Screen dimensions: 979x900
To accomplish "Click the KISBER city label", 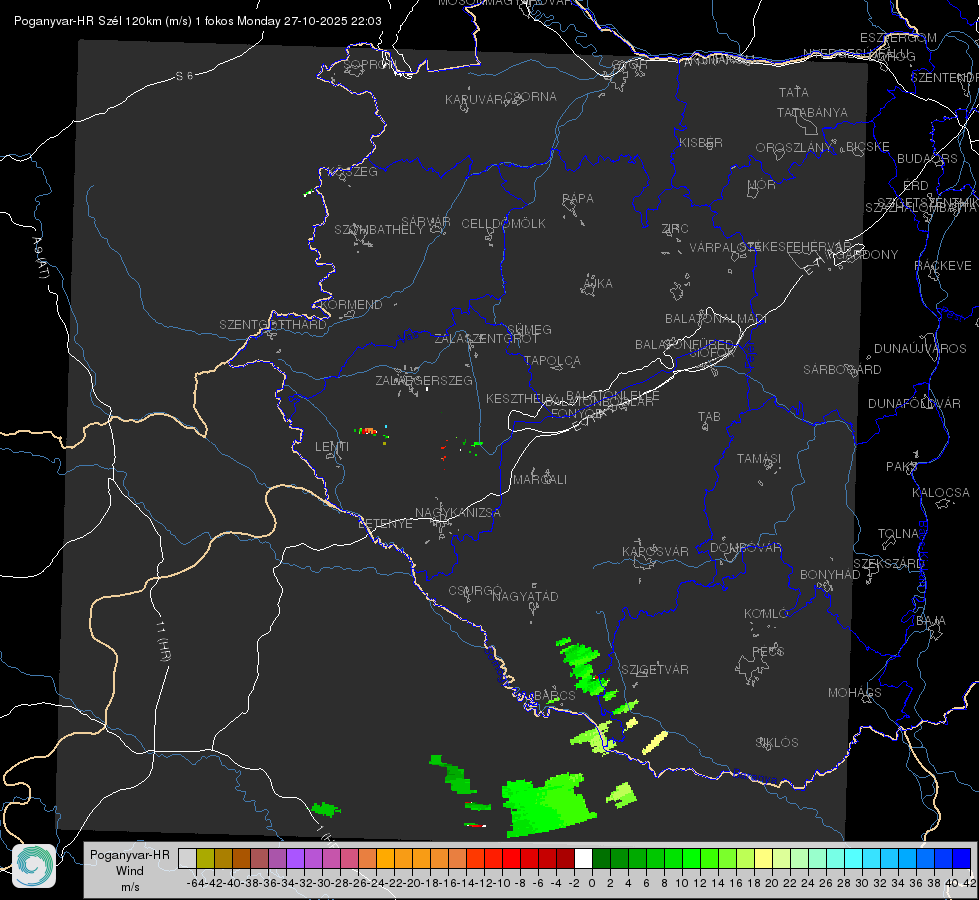I will [701, 143].
